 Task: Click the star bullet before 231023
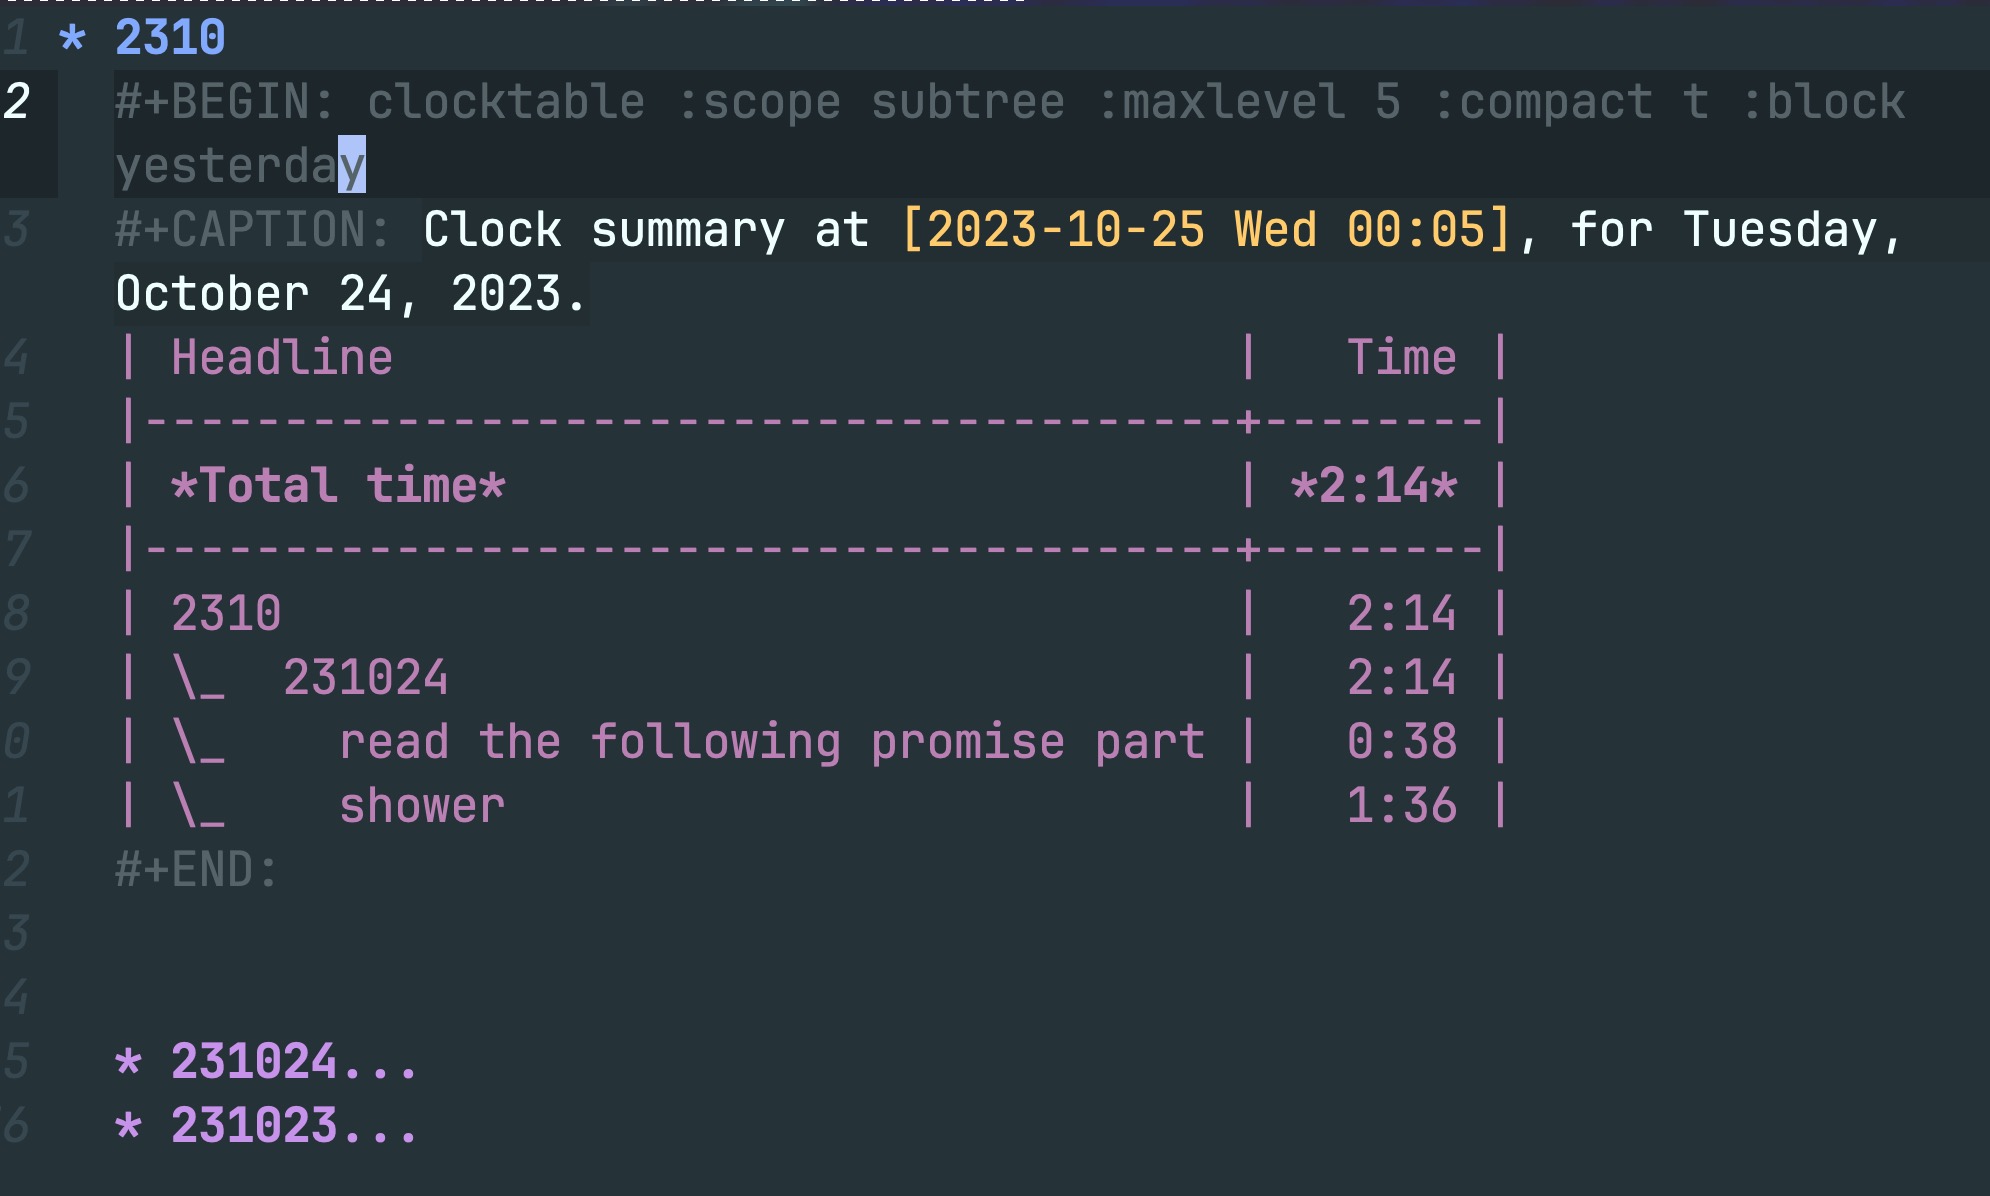(x=128, y=1127)
